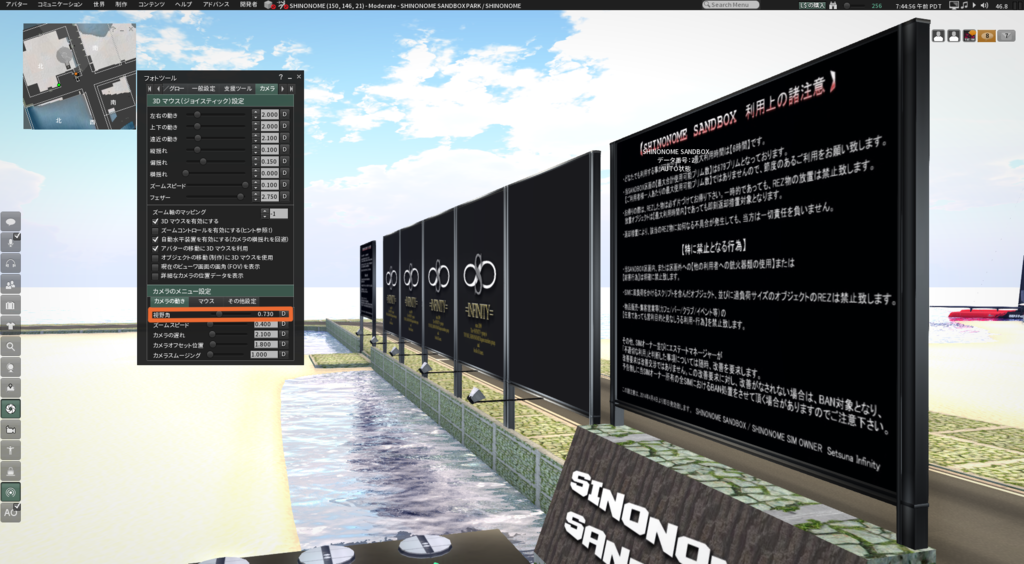The width and height of the screenshot is (1024, 564).
Task: Open the magnifier search icon in sidebar
Action: 10,347
